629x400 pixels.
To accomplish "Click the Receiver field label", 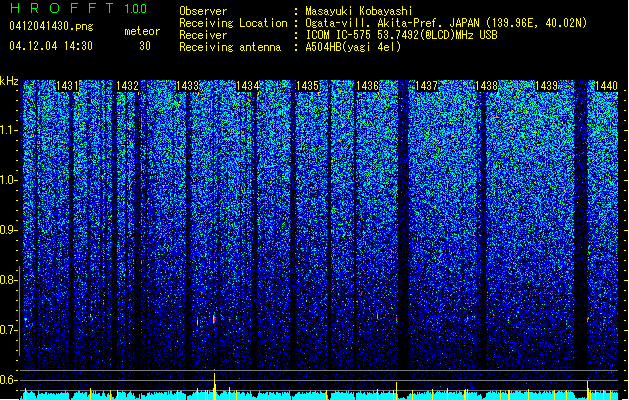I will tap(203, 35).
